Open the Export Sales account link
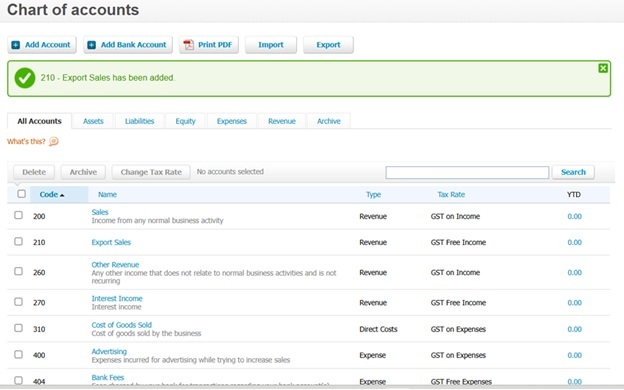Image resolution: width=624 pixels, height=390 pixels. (x=111, y=242)
